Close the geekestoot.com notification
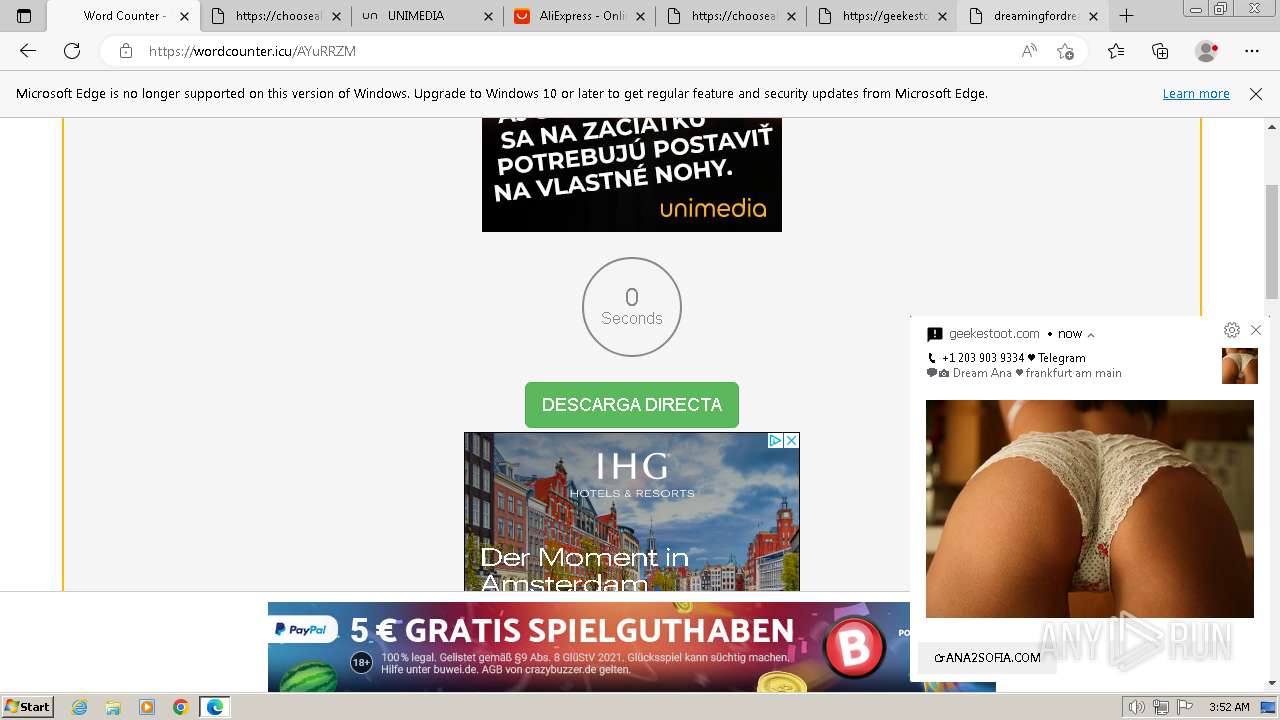This screenshot has height=720, width=1280. tap(1256, 330)
